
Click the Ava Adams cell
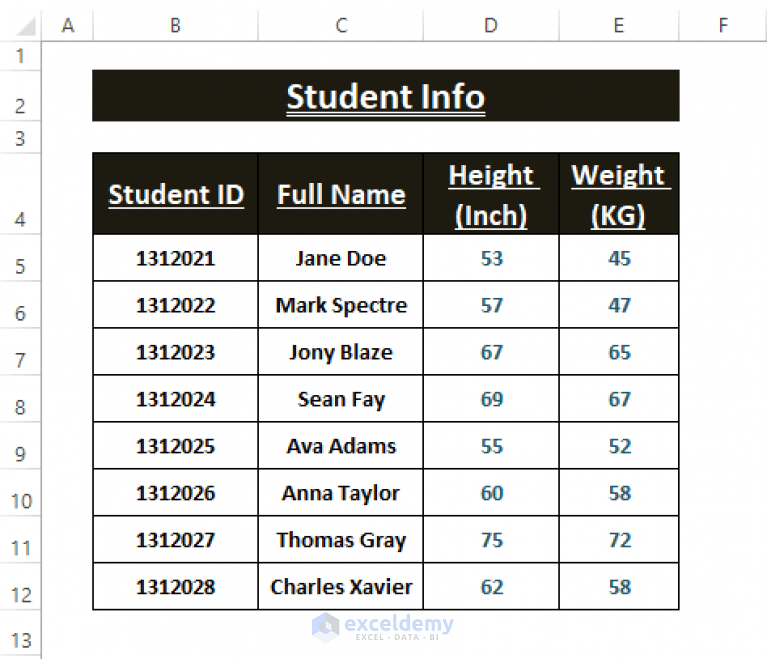click(x=340, y=446)
